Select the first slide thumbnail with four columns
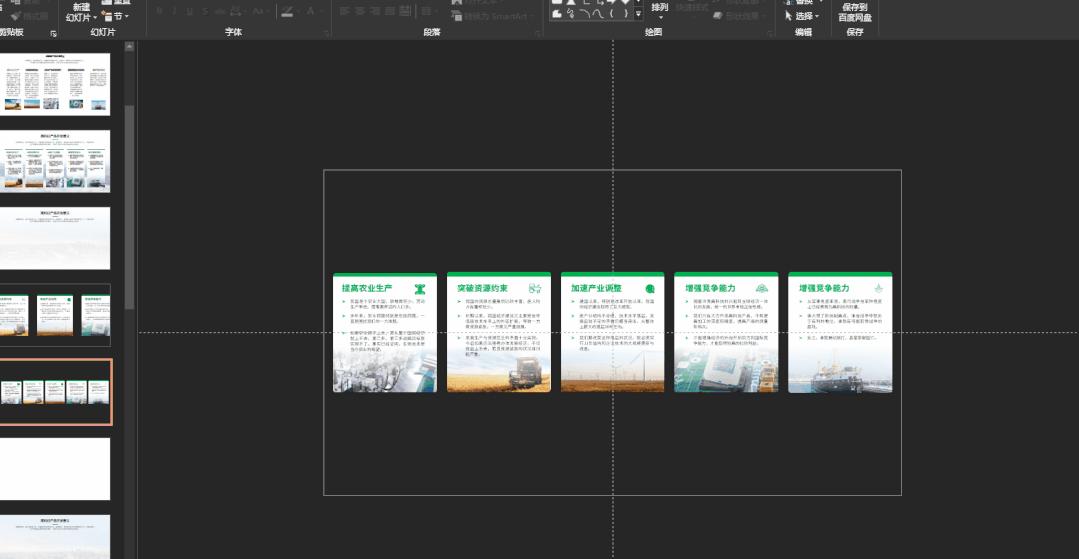 [55, 82]
